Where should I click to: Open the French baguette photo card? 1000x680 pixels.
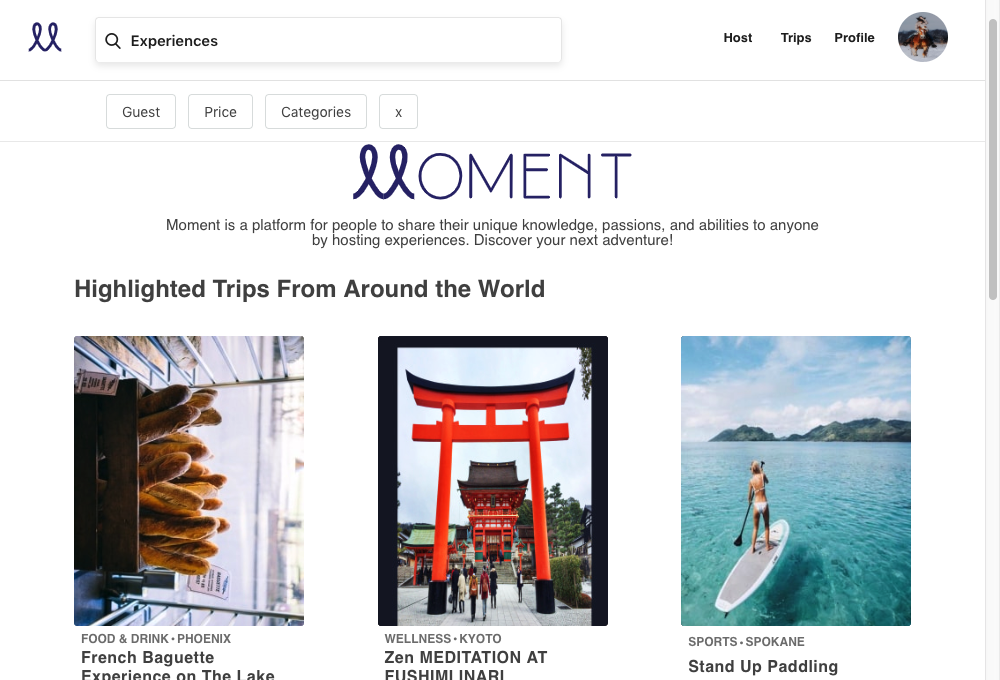click(x=189, y=480)
